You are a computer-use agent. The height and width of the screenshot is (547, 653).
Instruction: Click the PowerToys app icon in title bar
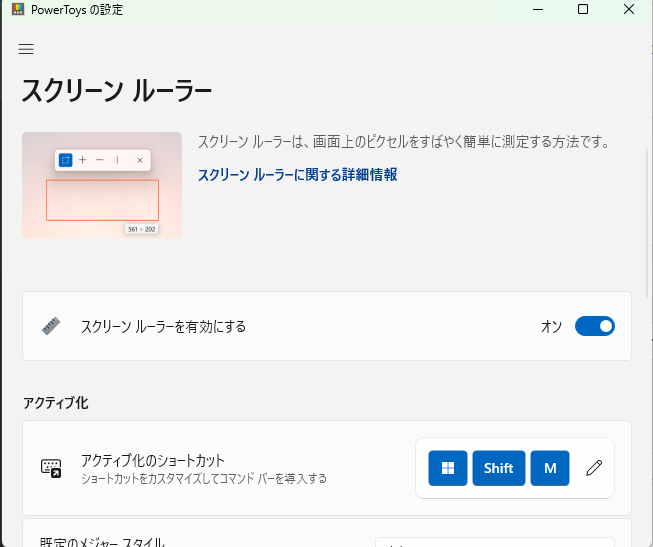(18, 9)
